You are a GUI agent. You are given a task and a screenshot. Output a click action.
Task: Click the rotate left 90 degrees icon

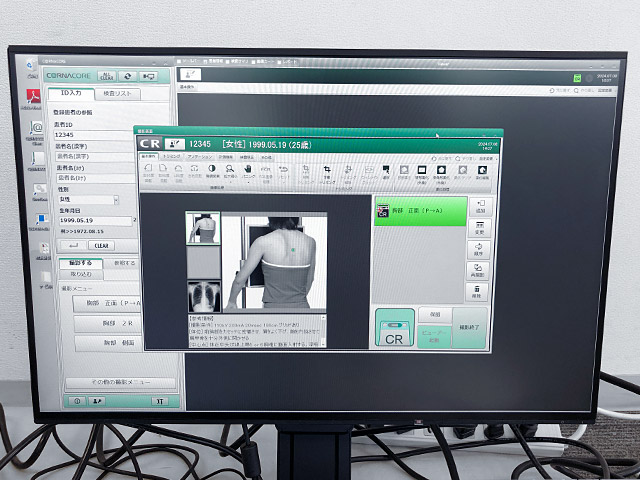[148, 168]
